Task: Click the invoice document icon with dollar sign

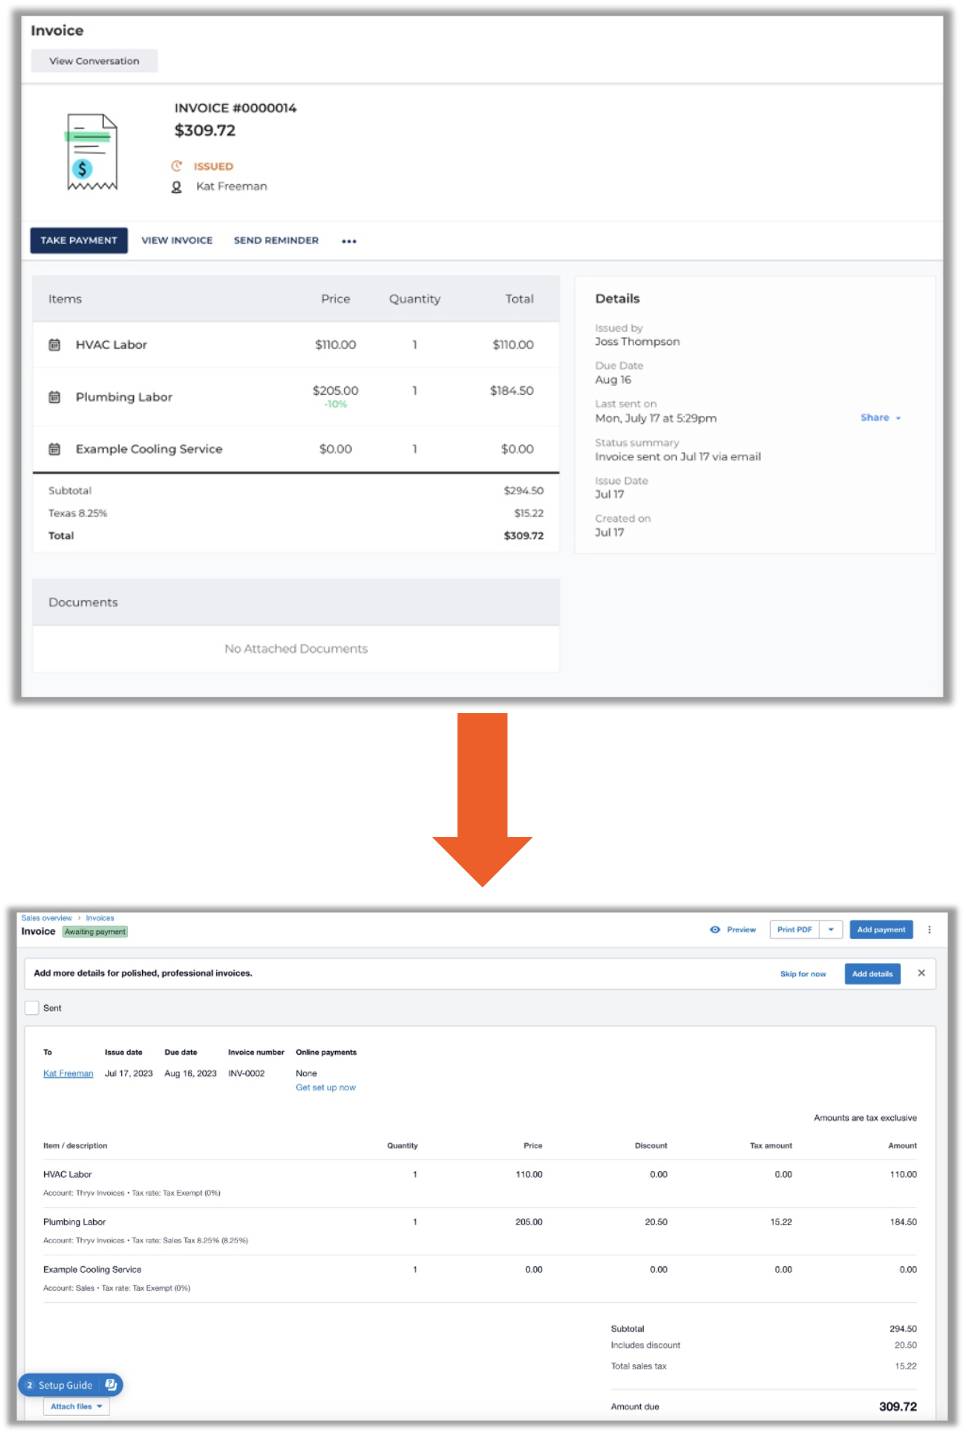Action: (x=92, y=153)
